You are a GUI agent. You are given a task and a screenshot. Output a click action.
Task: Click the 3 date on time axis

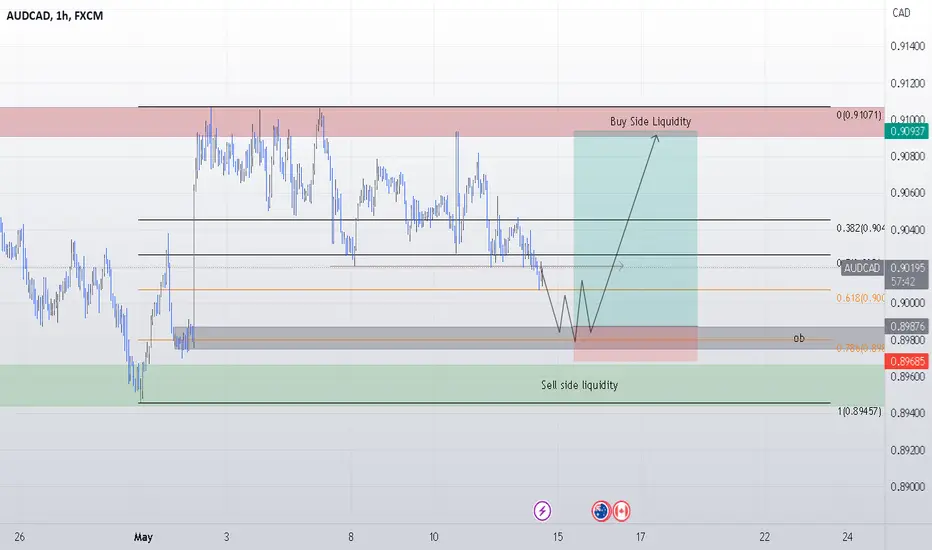(x=226, y=537)
